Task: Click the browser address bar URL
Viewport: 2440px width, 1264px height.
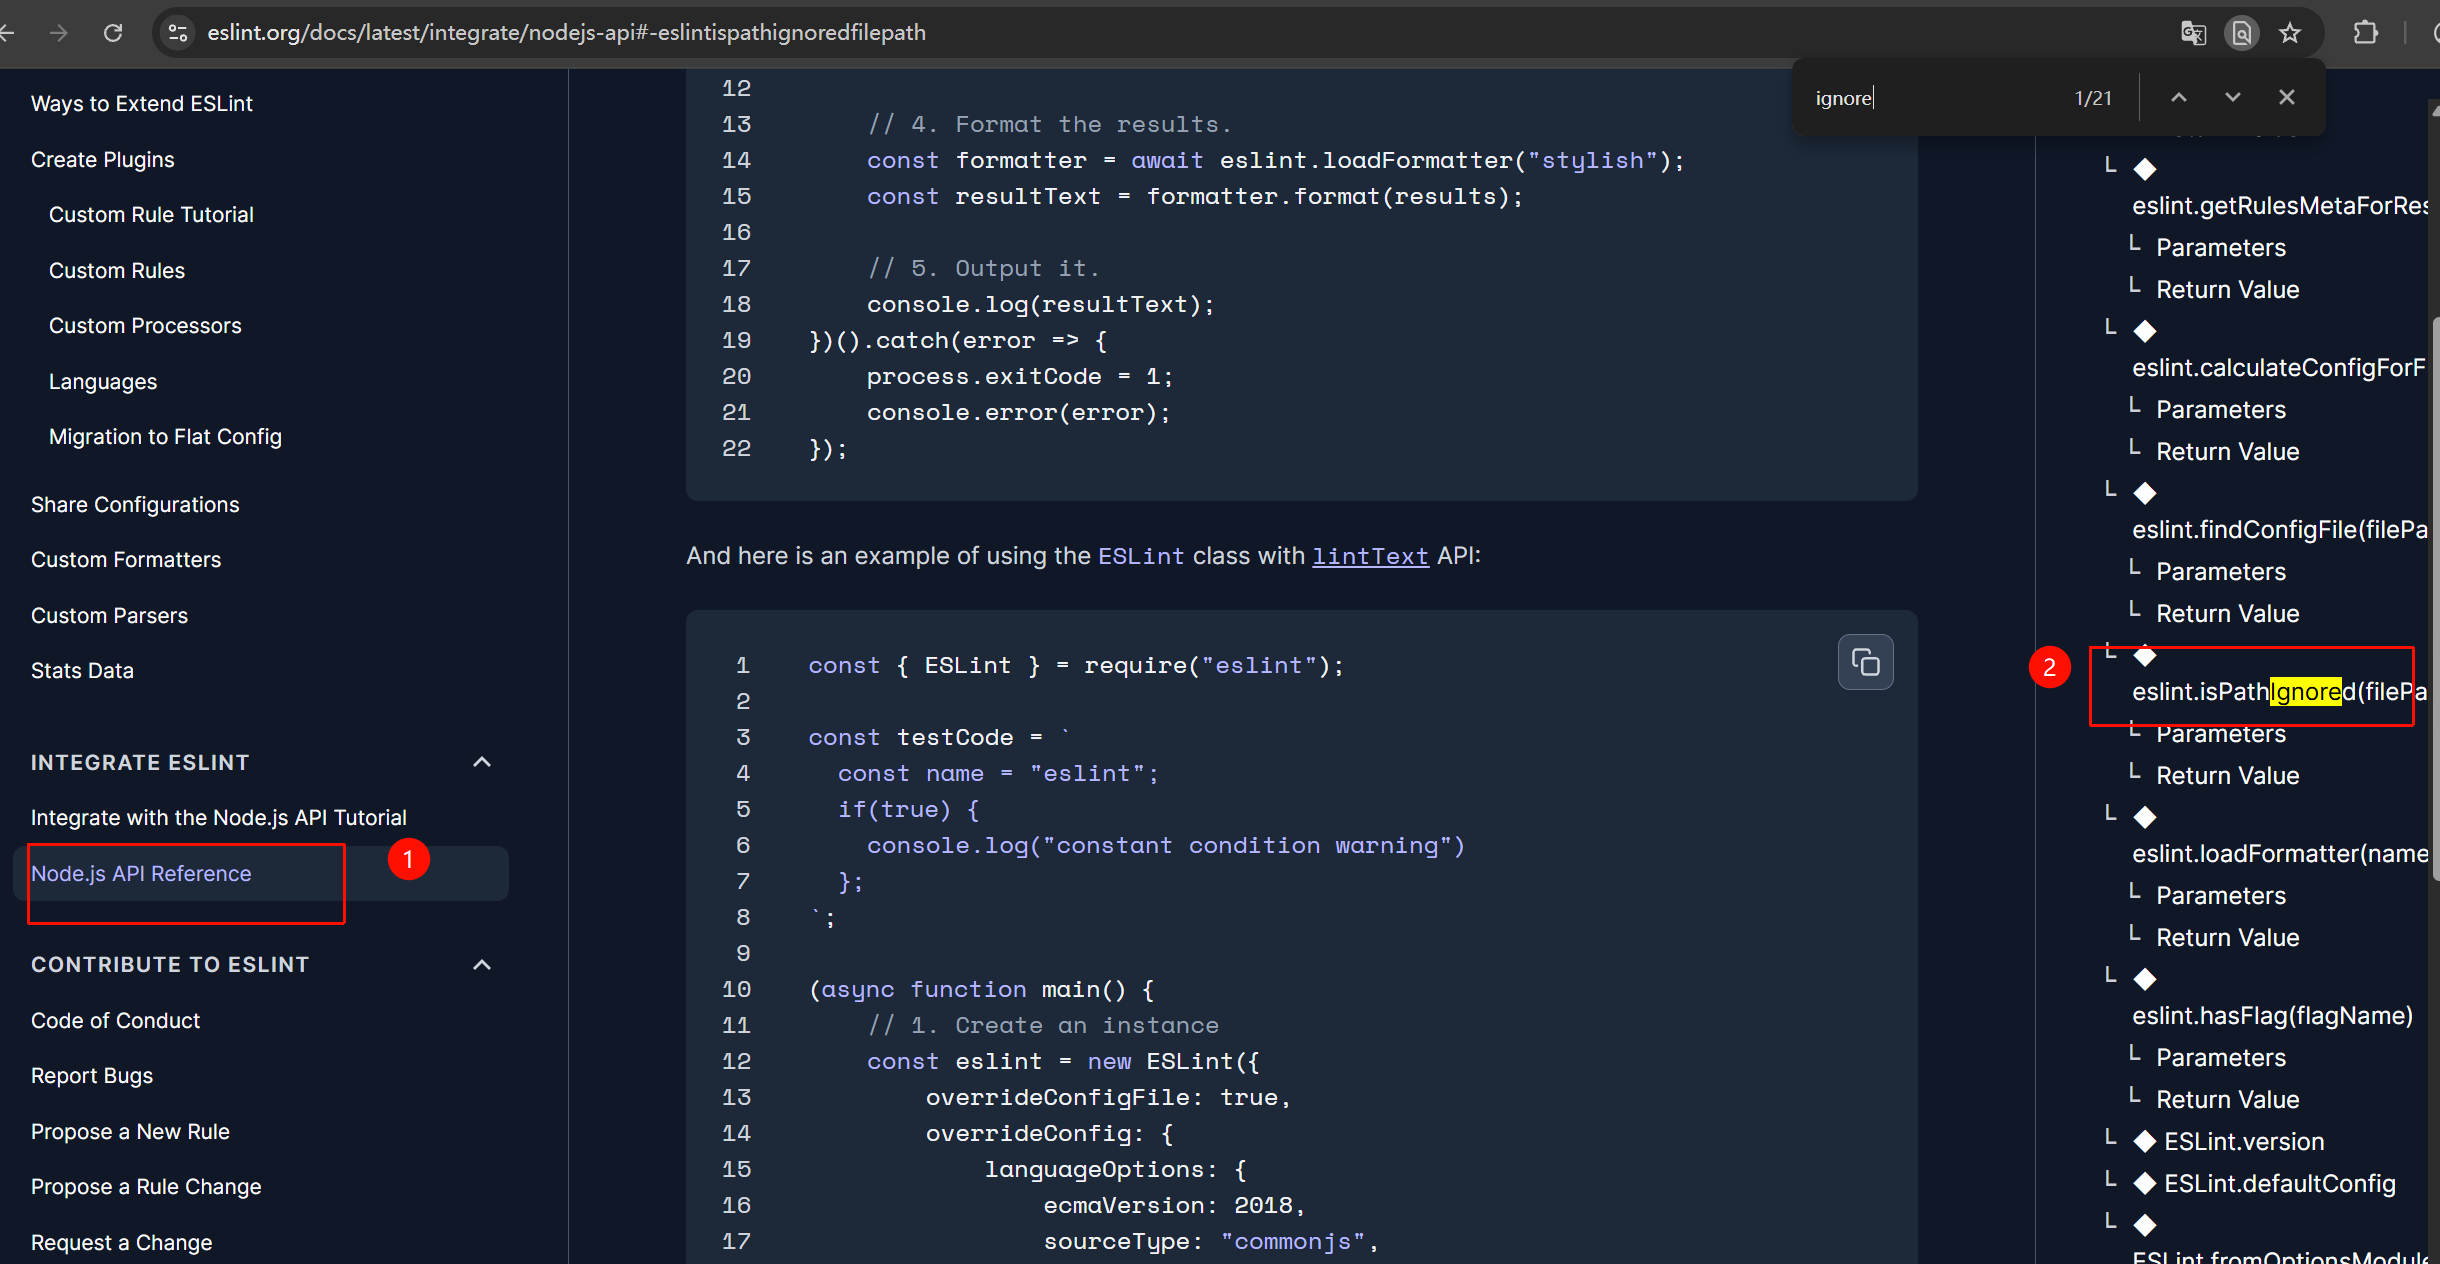Action: pos(566,33)
